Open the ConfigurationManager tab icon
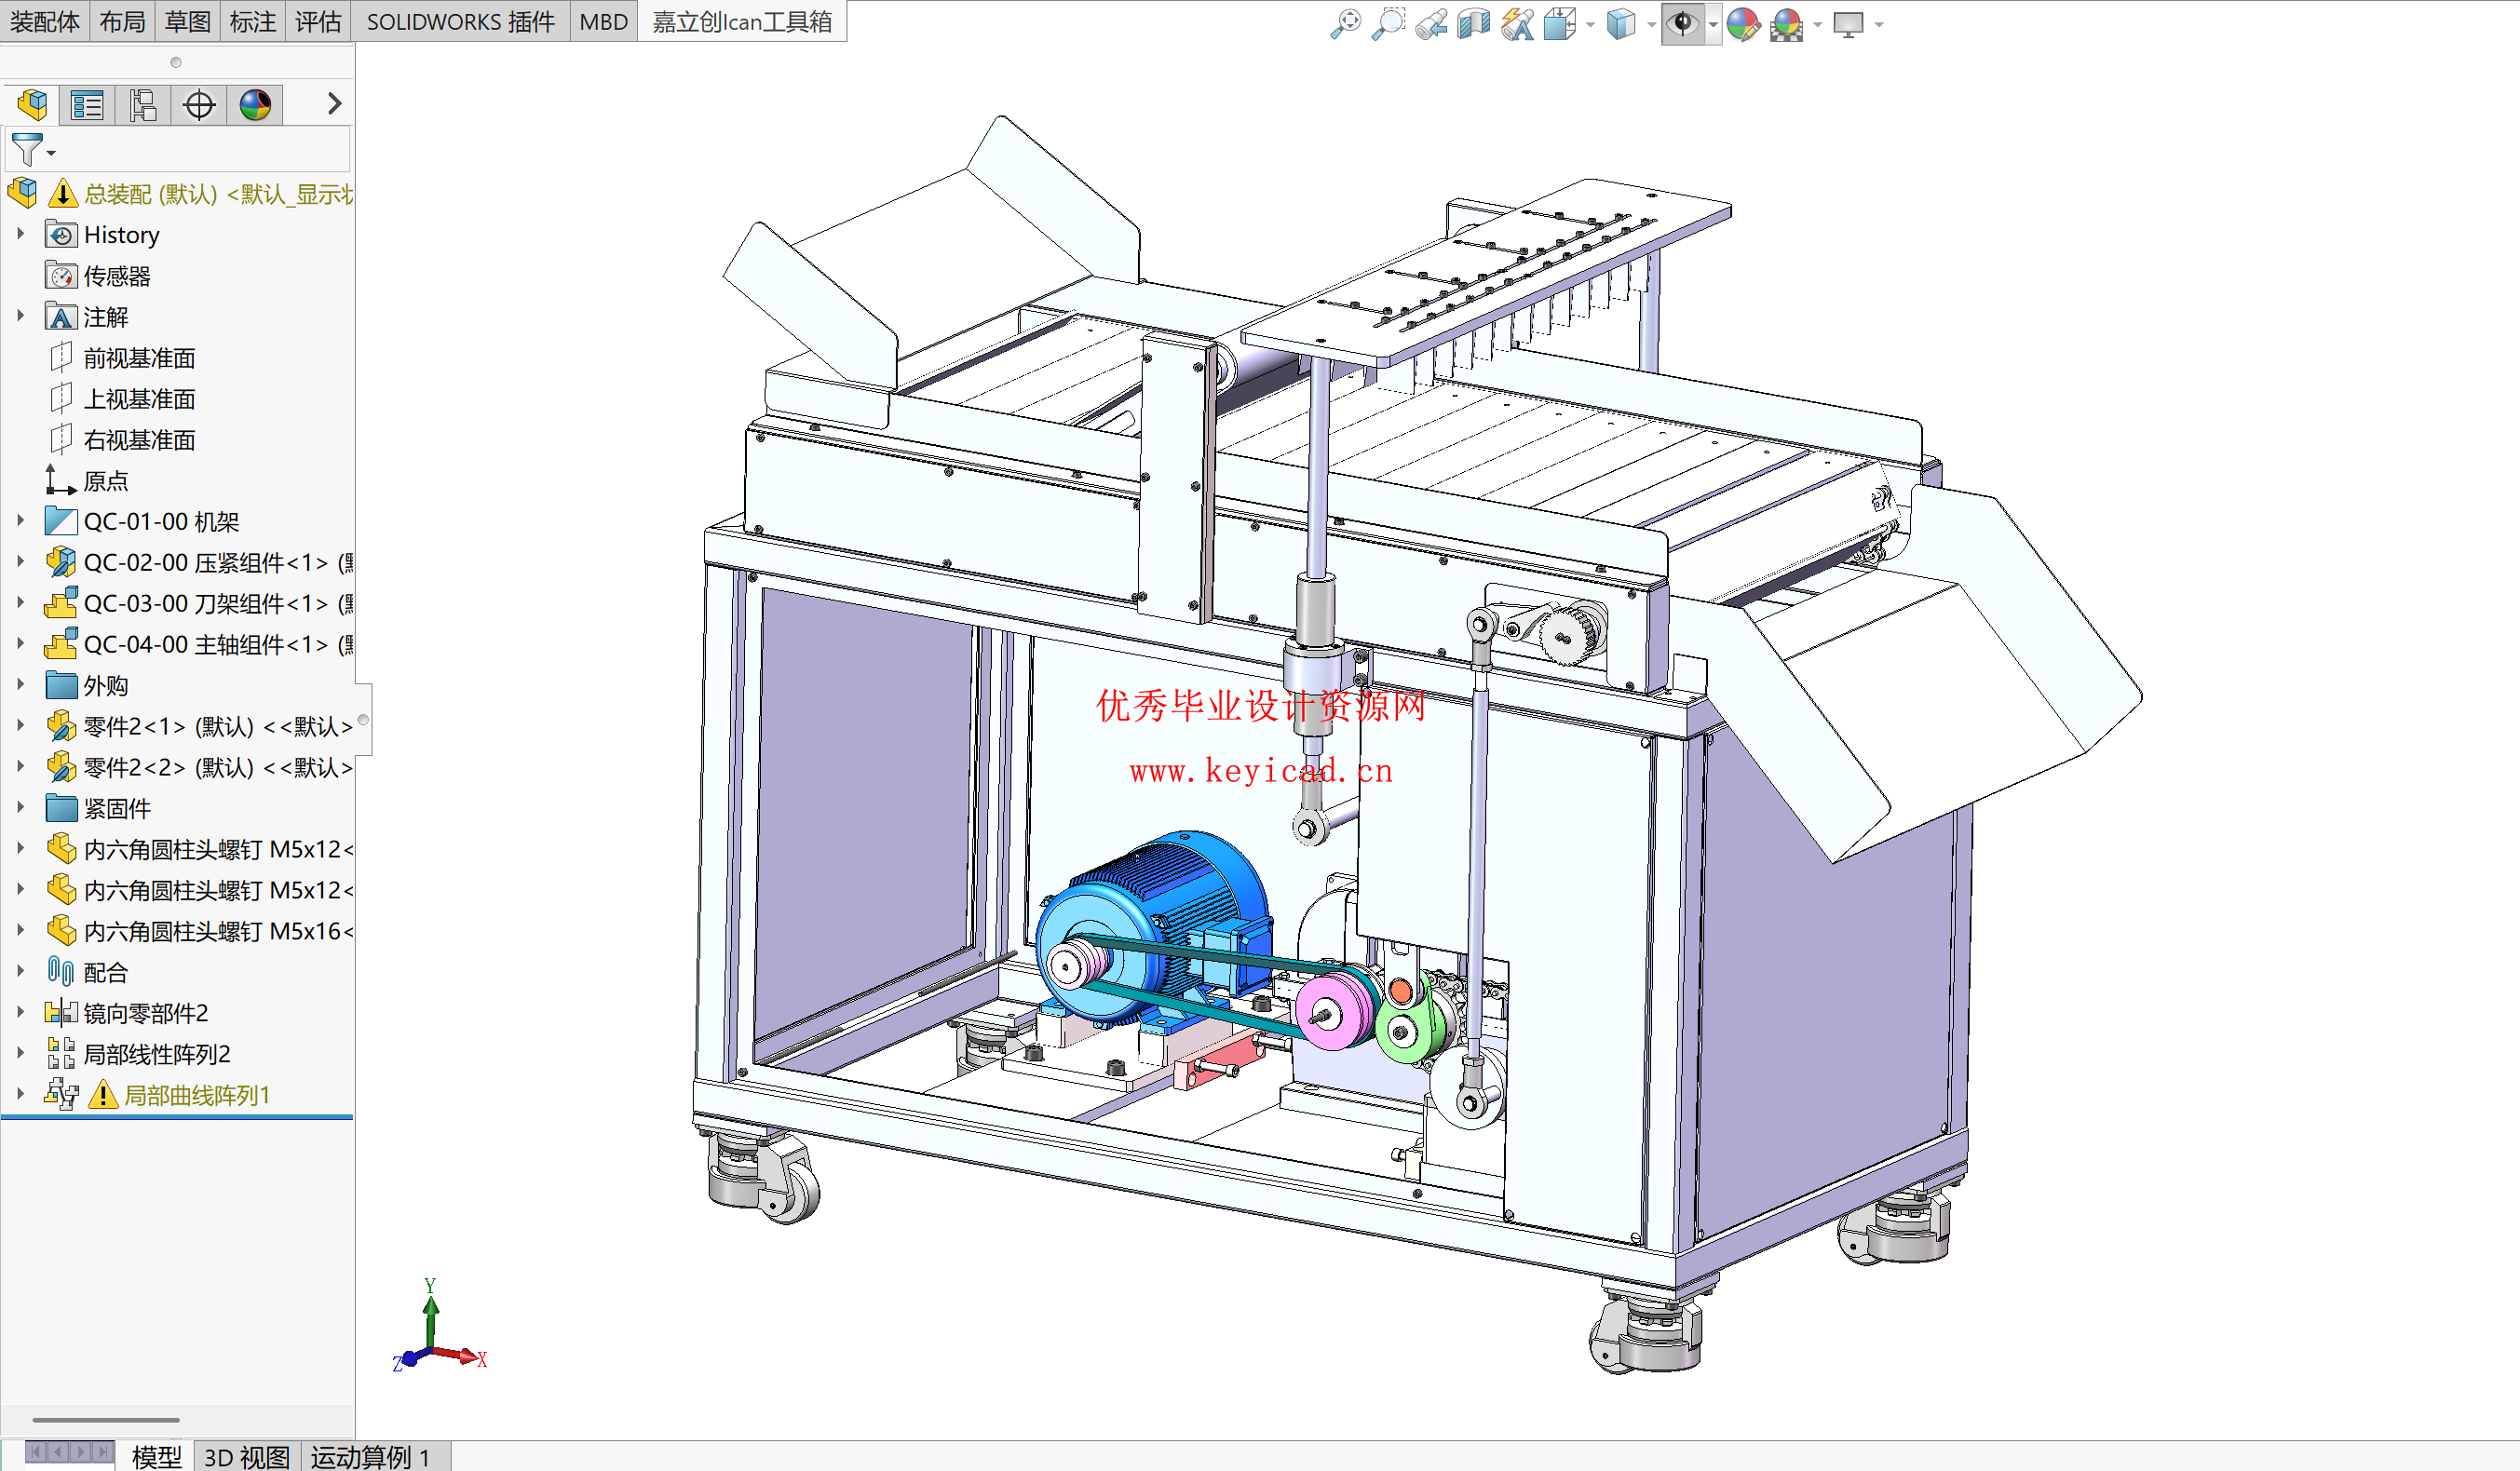Viewport: 2520px width, 1471px height. 143,104
